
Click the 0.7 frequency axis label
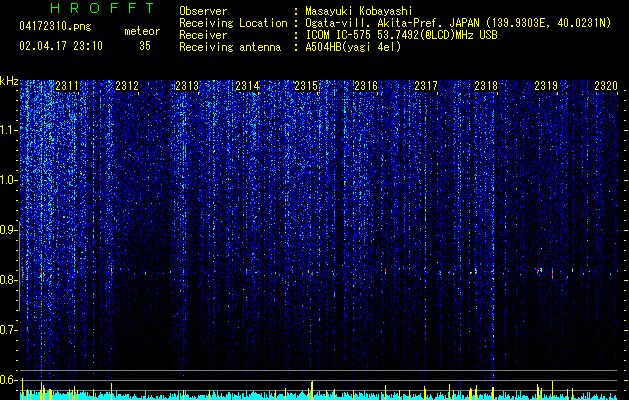[x=9, y=330]
